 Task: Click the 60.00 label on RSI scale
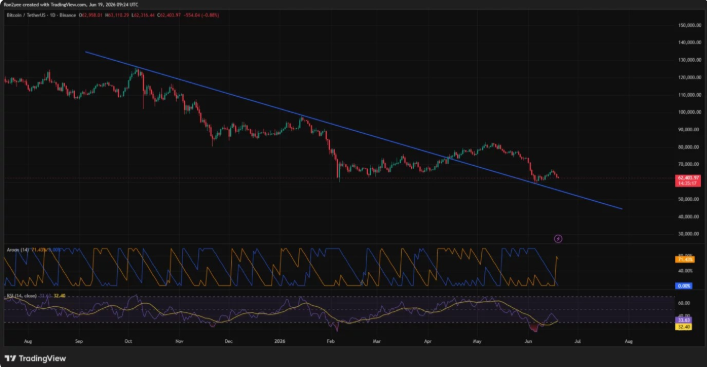click(x=684, y=303)
